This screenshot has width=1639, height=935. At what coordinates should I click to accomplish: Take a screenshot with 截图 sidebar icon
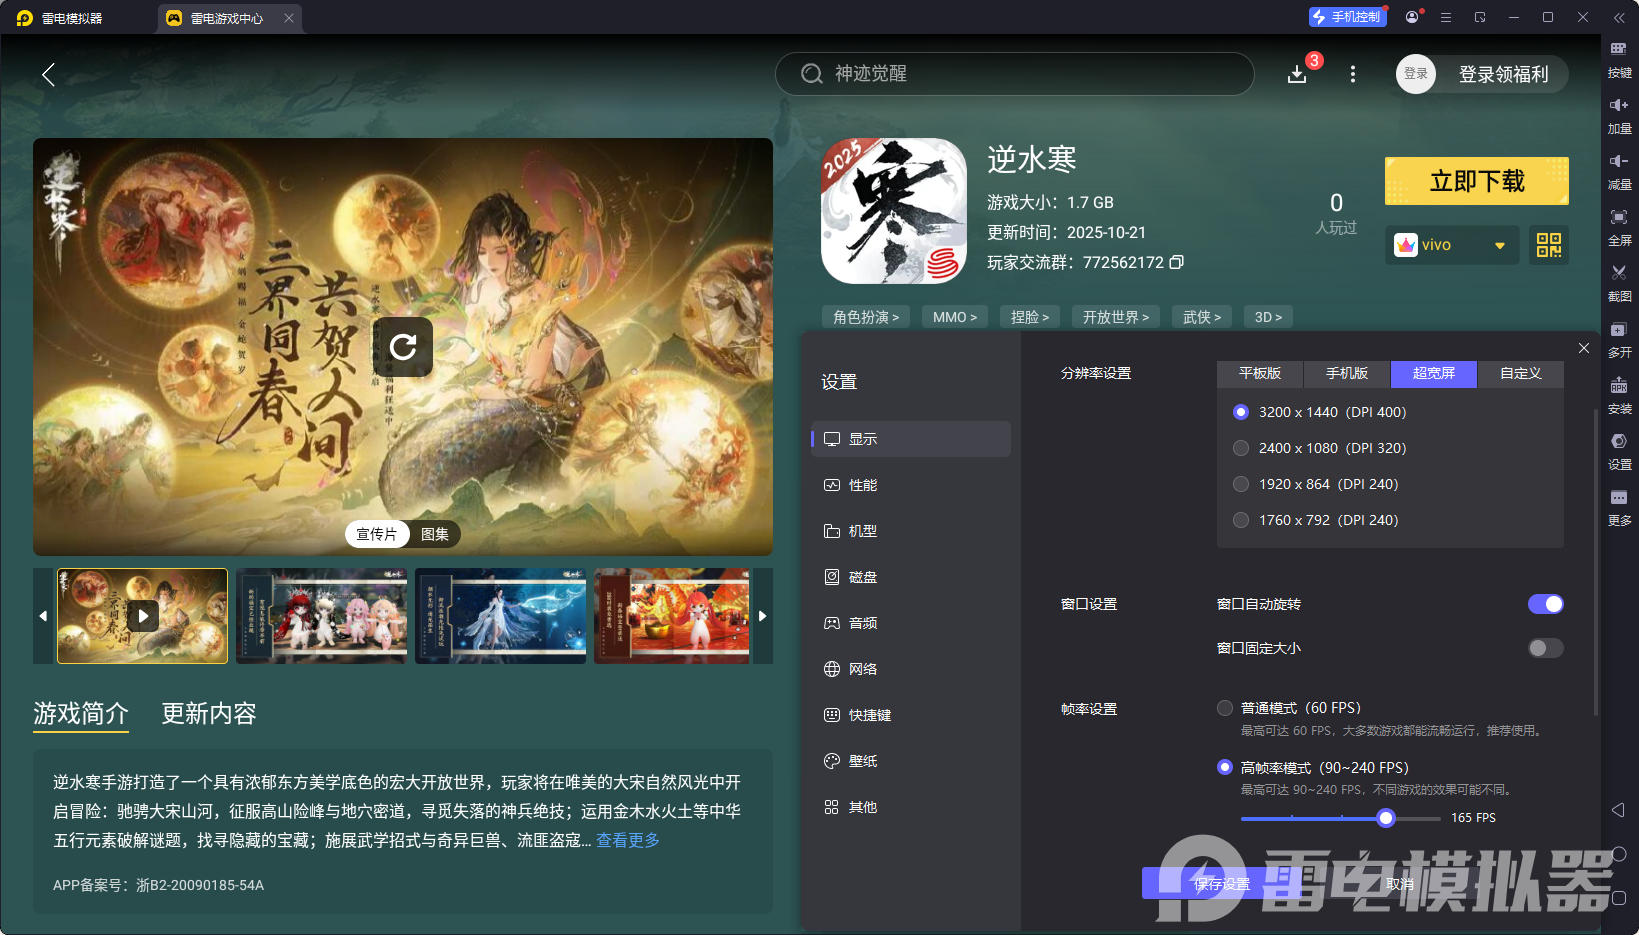[1619, 284]
